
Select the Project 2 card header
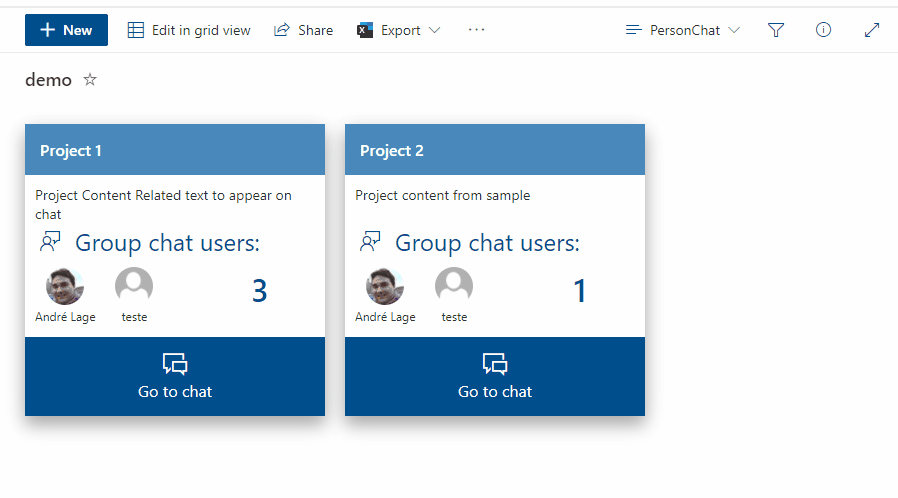(495, 150)
